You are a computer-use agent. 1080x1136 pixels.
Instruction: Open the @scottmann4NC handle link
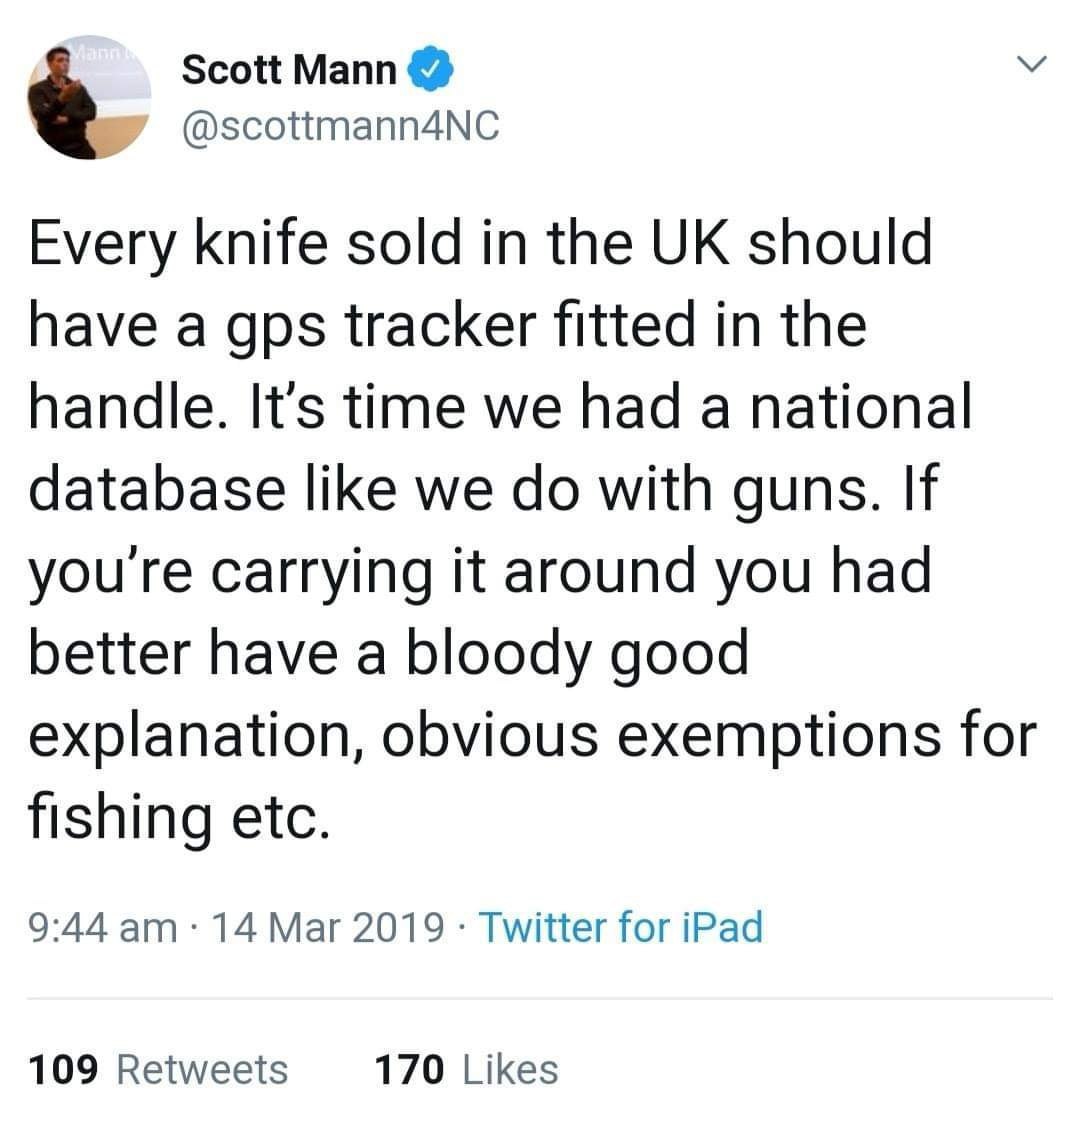[x=340, y=127]
